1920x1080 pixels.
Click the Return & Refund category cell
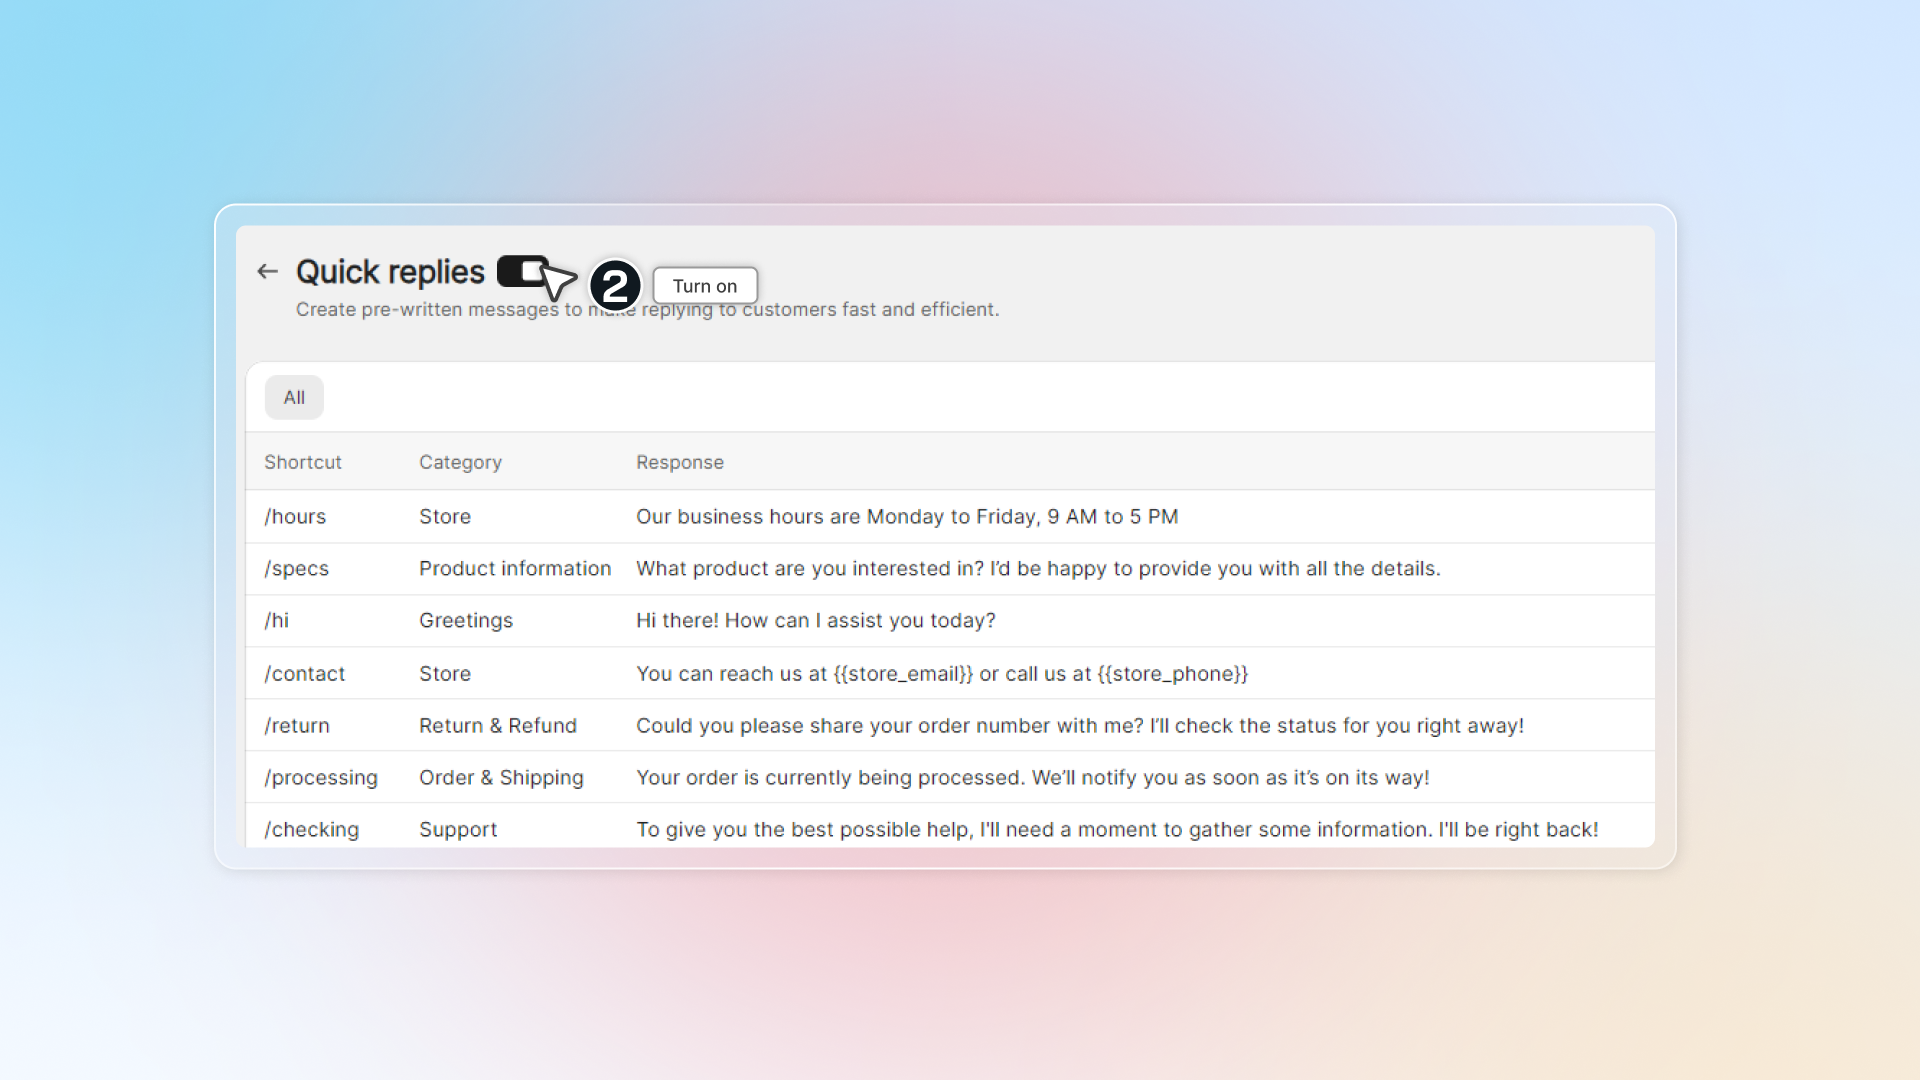coord(497,725)
